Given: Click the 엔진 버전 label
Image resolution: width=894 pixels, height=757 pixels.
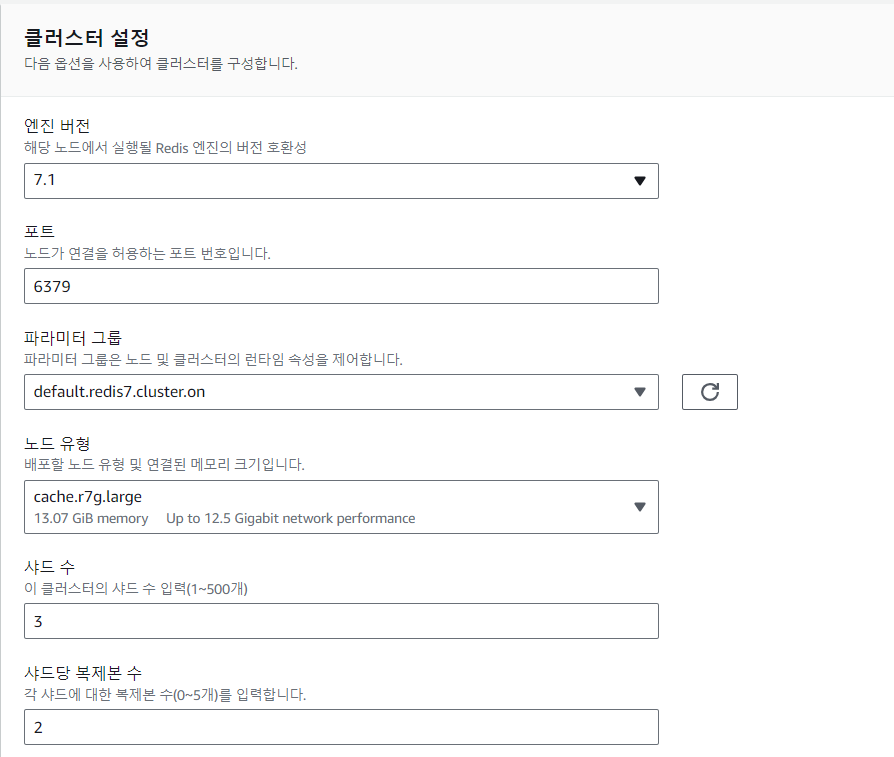Looking at the screenshot, I should pyautogui.click(x=57, y=126).
